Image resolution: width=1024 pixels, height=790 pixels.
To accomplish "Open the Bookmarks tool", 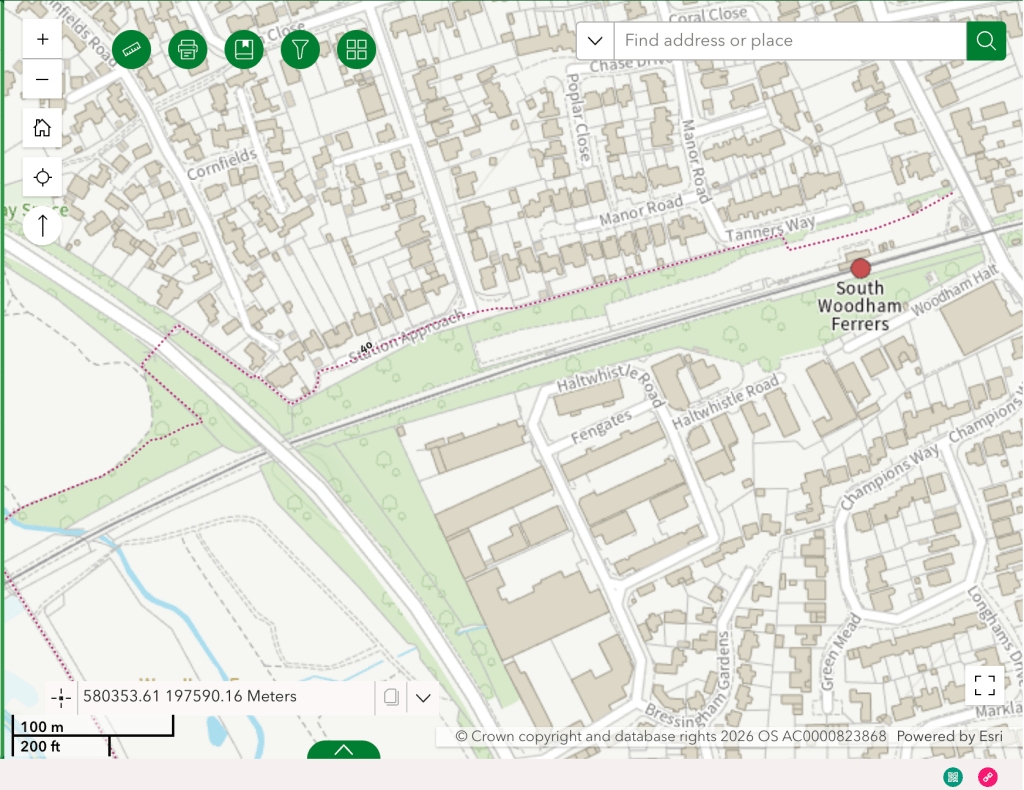I will point(244,48).
